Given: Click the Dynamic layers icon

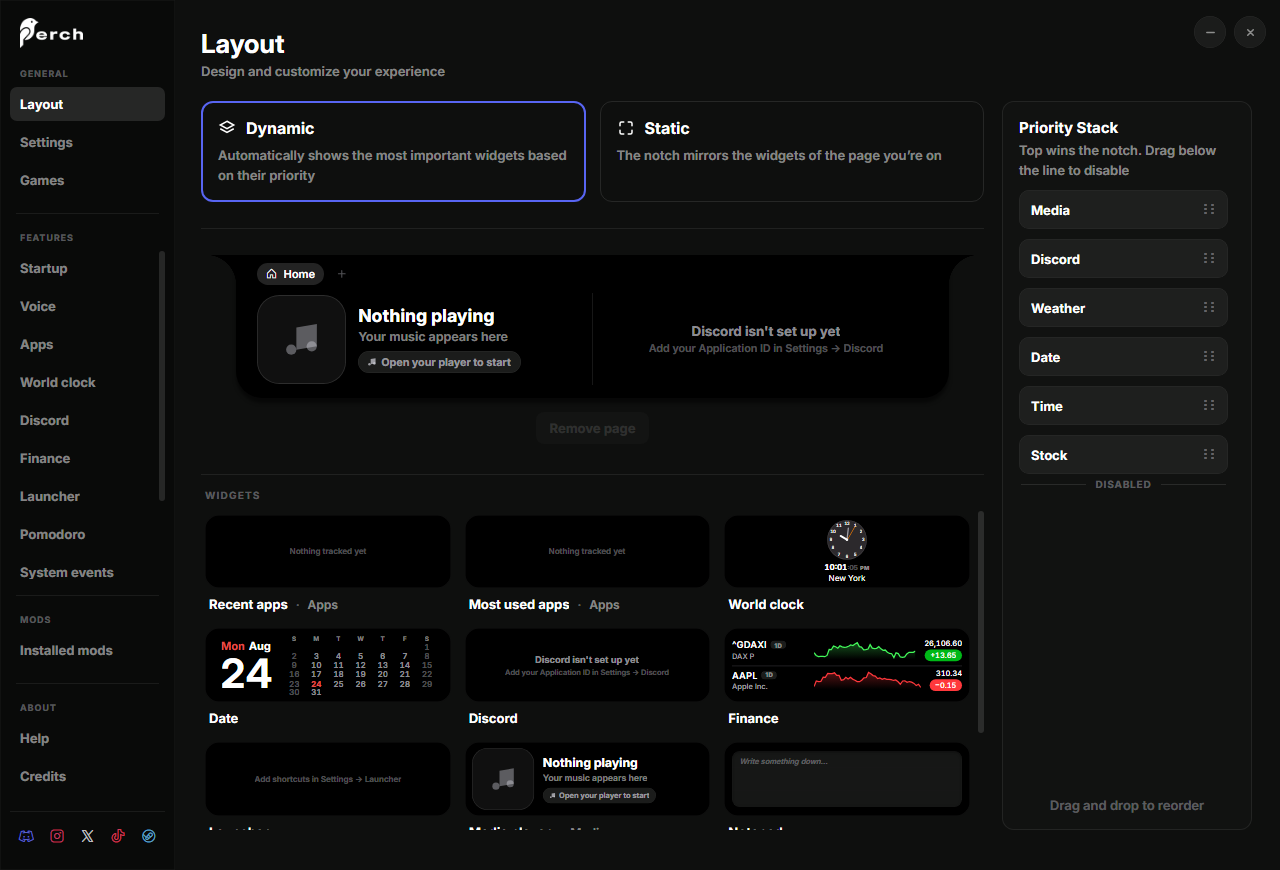Looking at the screenshot, I should pos(227,127).
